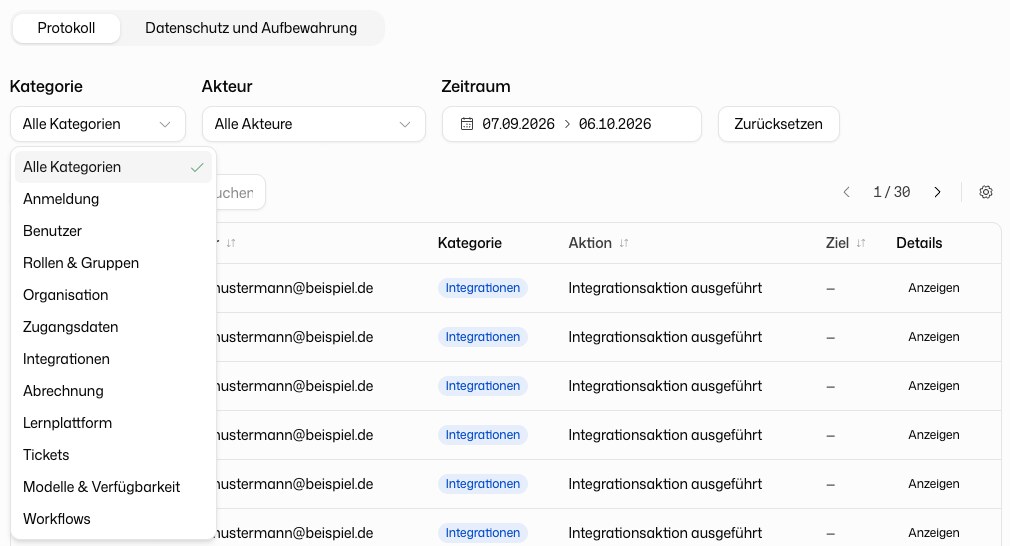The width and height of the screenshot is (1010, 546).
Task: Switch to Protokoll tab
Action: [66, 28]
